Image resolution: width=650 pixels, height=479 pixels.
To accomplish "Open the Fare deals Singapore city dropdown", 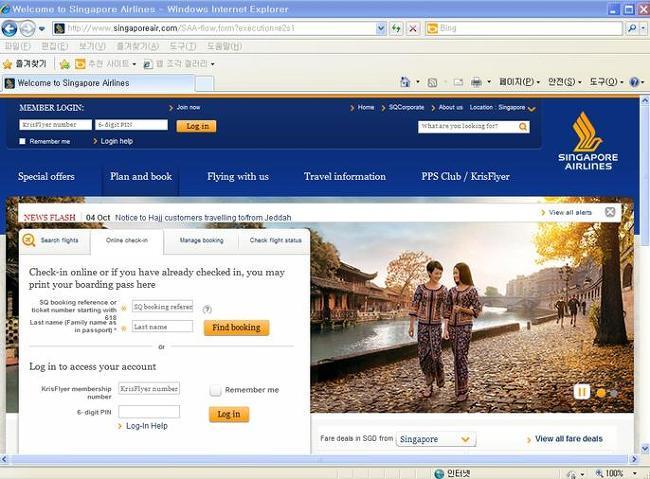I will [436, 439].
